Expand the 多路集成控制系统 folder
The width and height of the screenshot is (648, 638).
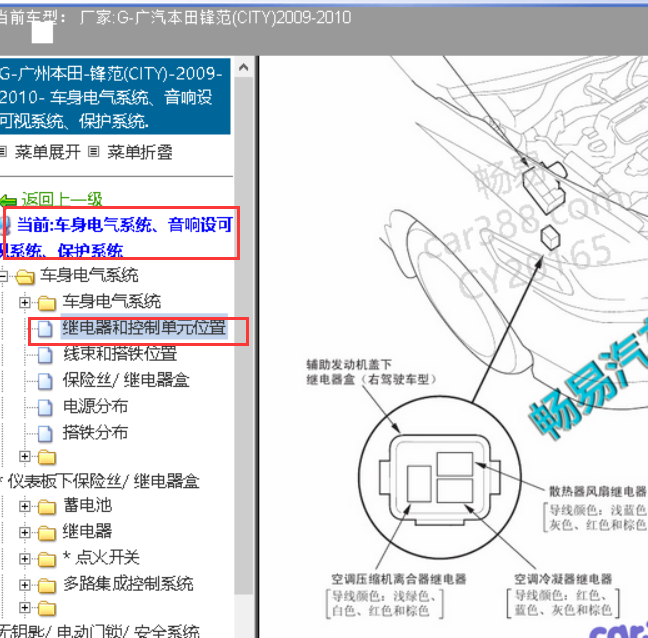24,585
